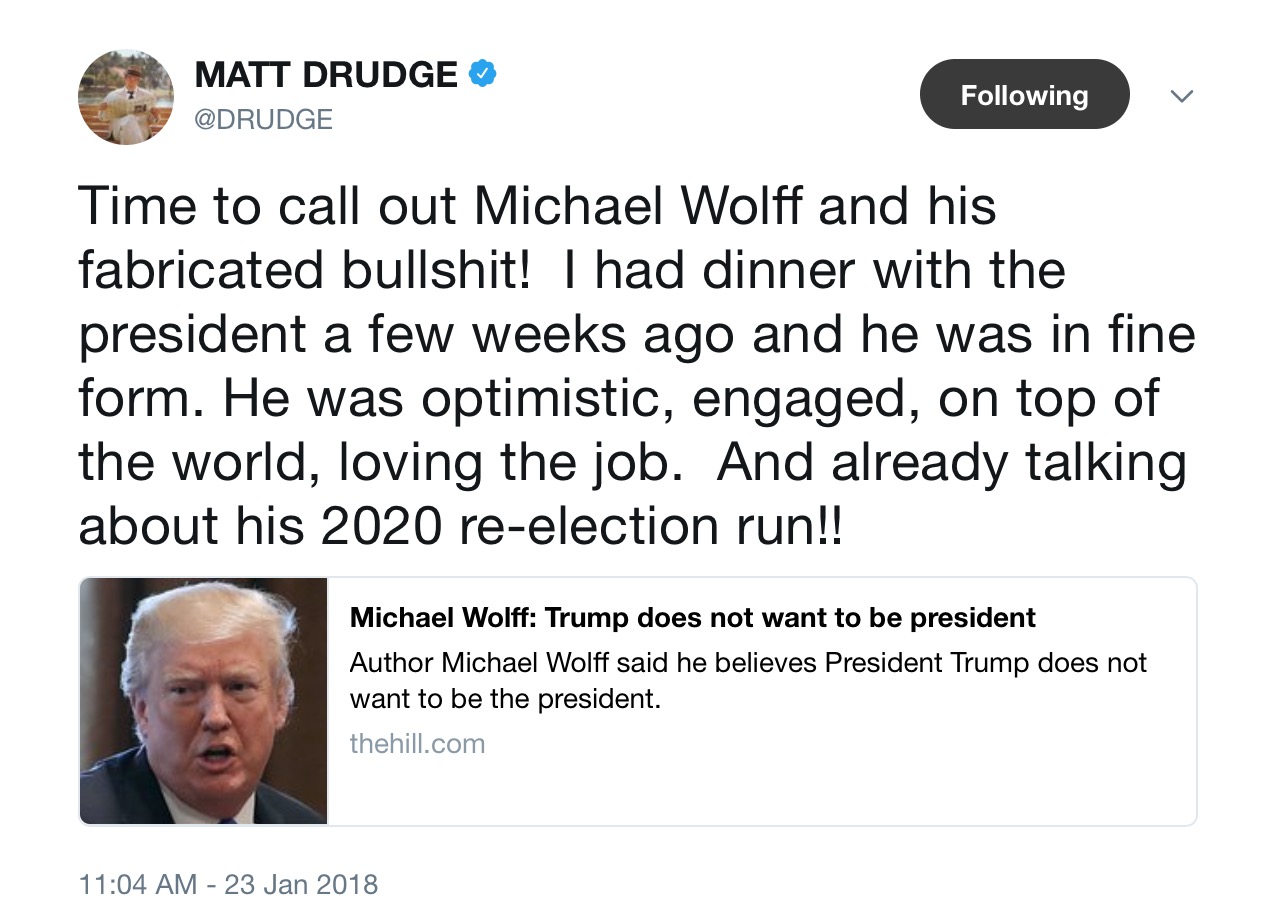Image resolution: width=1272 pixels, height=922 pixels.
Task: Click the @DRUDGE handle
Action: 263,120
